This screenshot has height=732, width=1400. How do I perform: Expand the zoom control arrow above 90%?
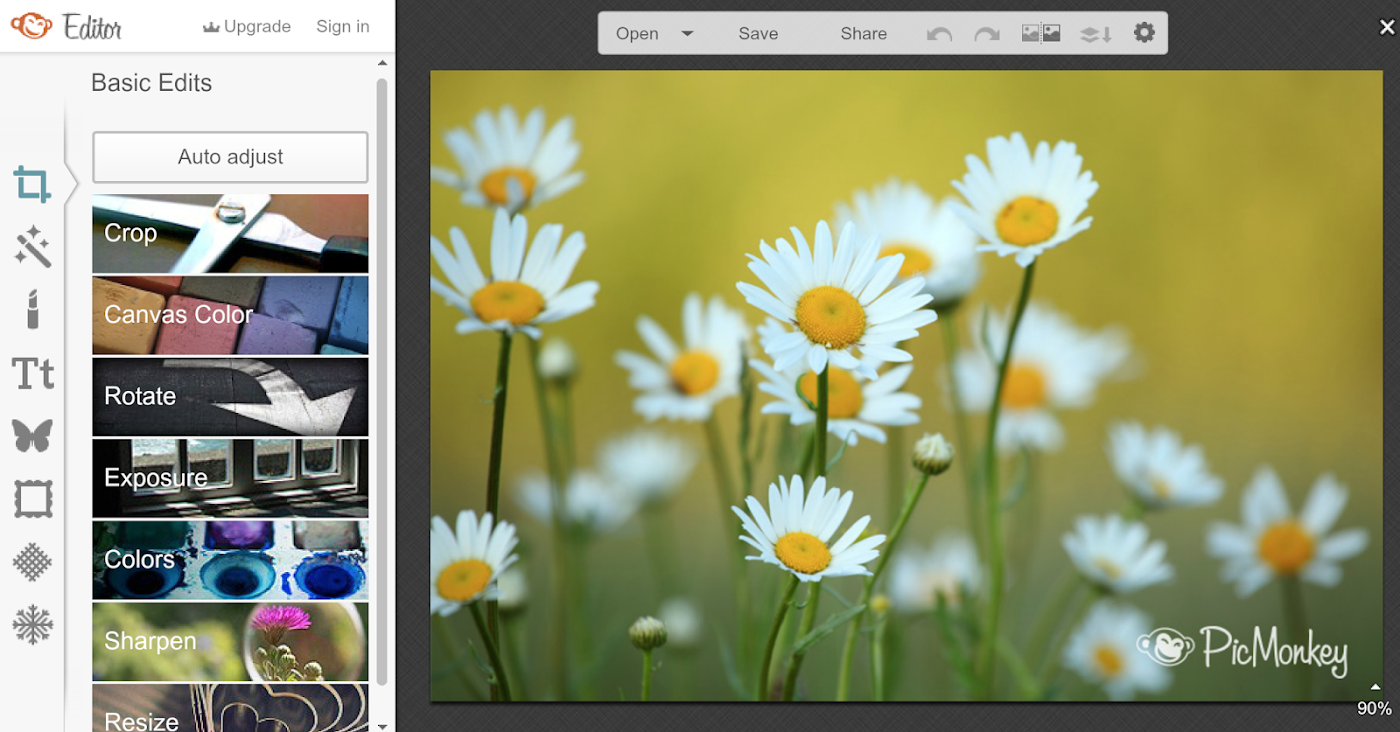(1375, 687)
